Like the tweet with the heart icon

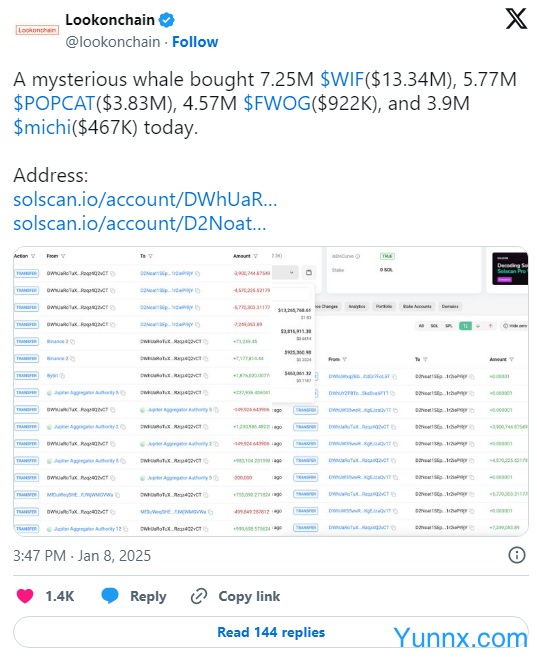point(25,596)
